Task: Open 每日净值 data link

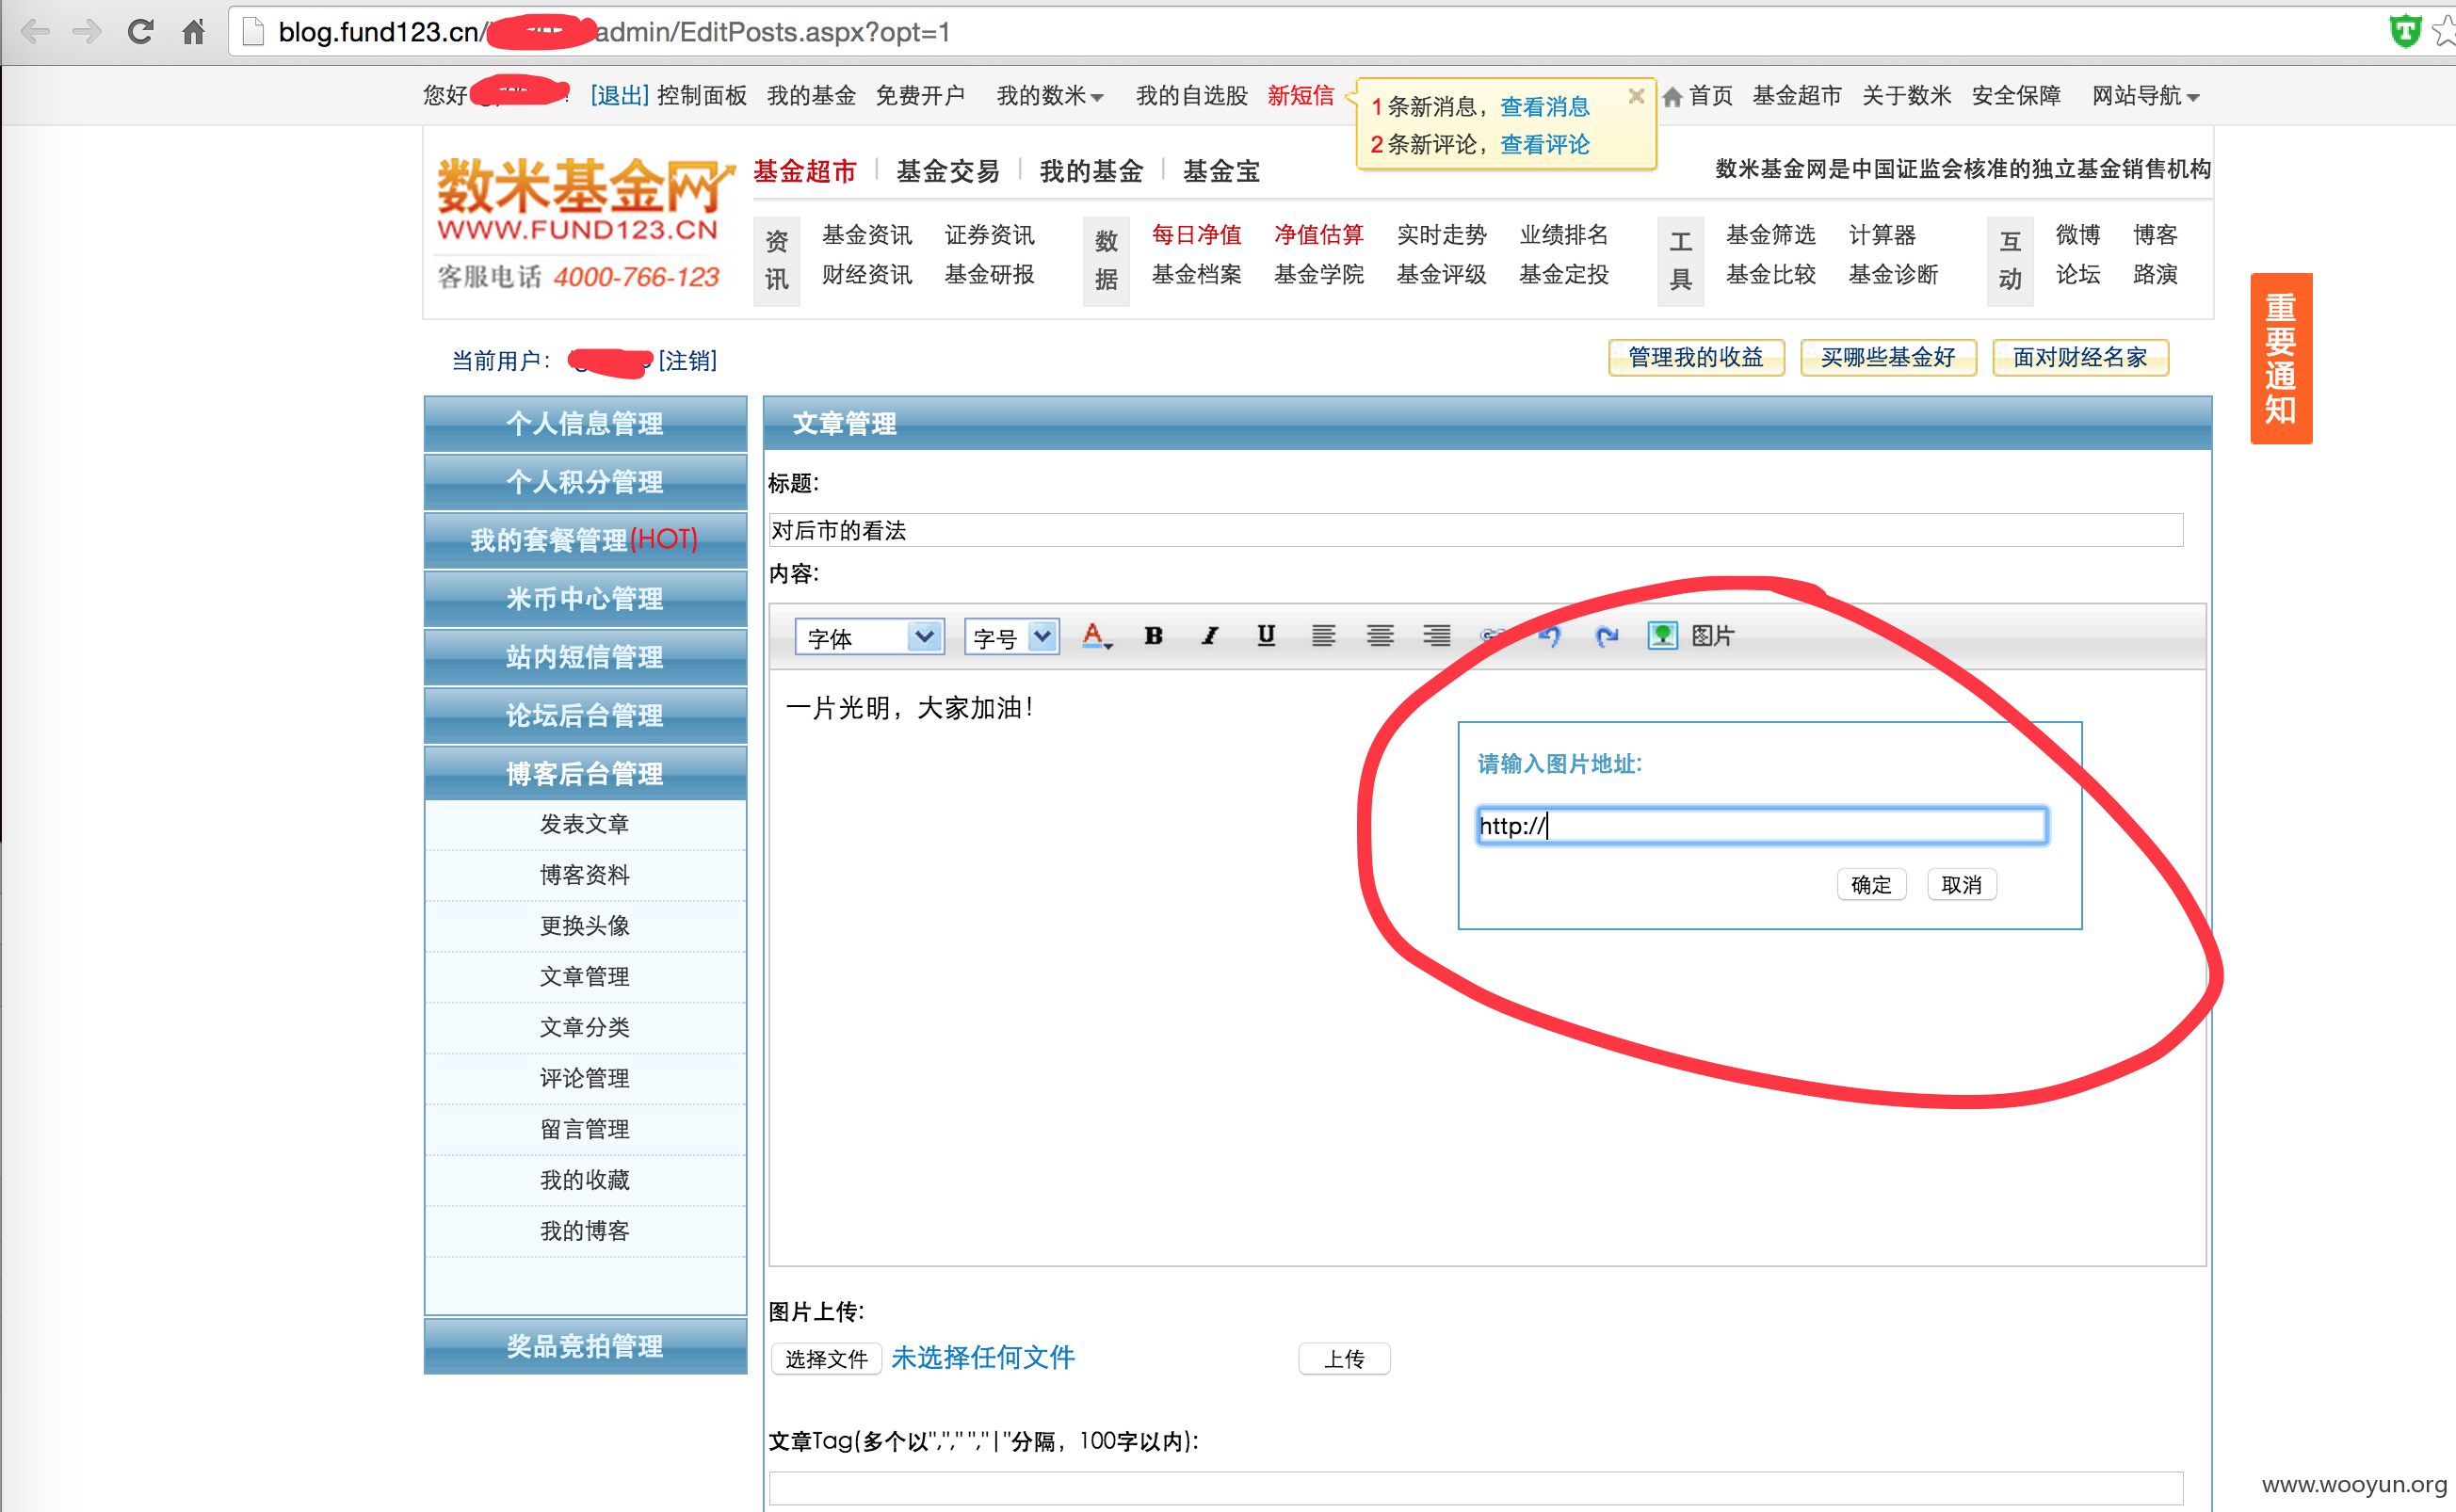Action: click(x=1196, y=235)
